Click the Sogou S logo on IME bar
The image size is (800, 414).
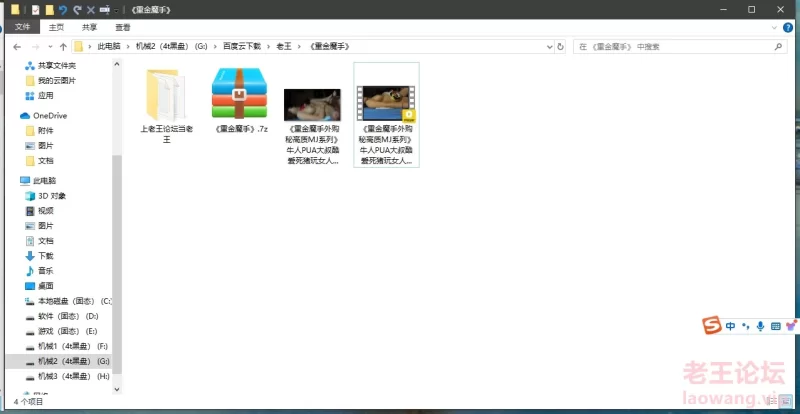[712, 325]
